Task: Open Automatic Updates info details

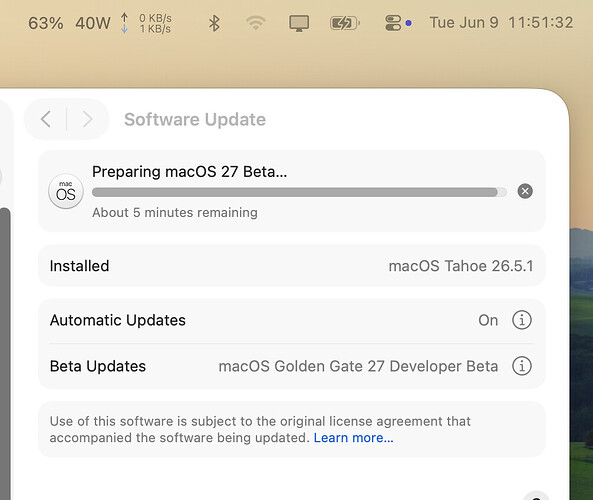Action: point(522,320)
